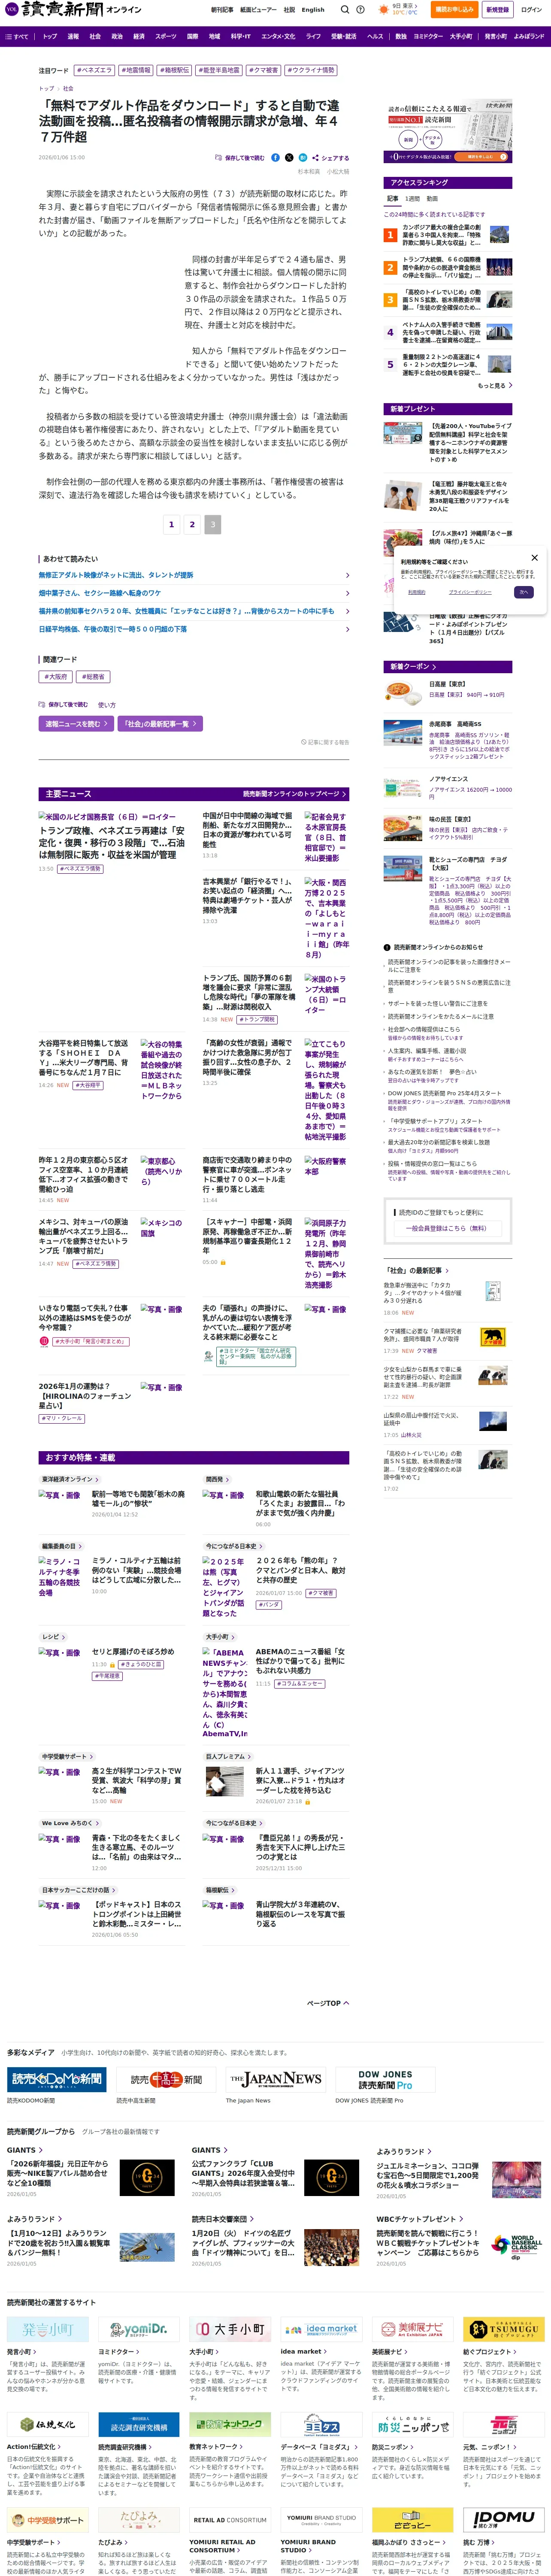Viewport: 551px width, 2576px height.
Task: Select スポーツ in the navigation bar
Action: pos(166,36)
